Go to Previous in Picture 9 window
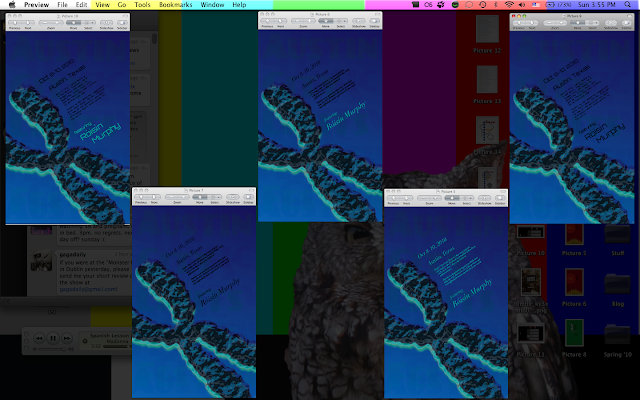This screenshot has width=640, height=400. (x=519, y=22)
